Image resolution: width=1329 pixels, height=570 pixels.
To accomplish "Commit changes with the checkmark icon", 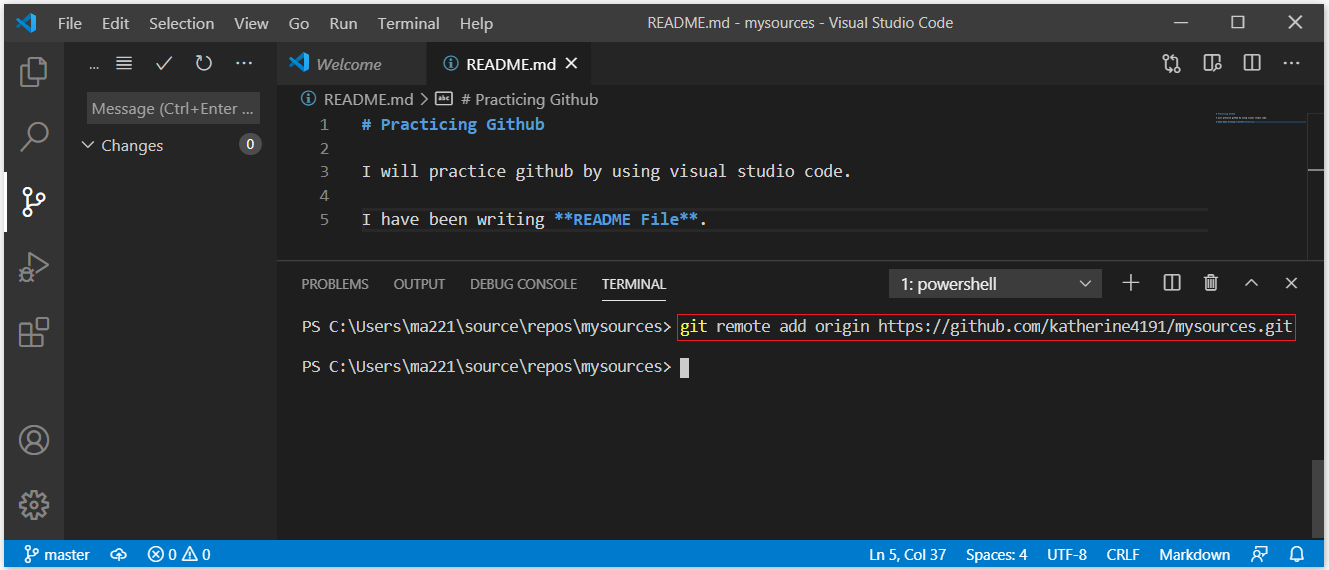I will pyautogui.click(x=164, y=63).
